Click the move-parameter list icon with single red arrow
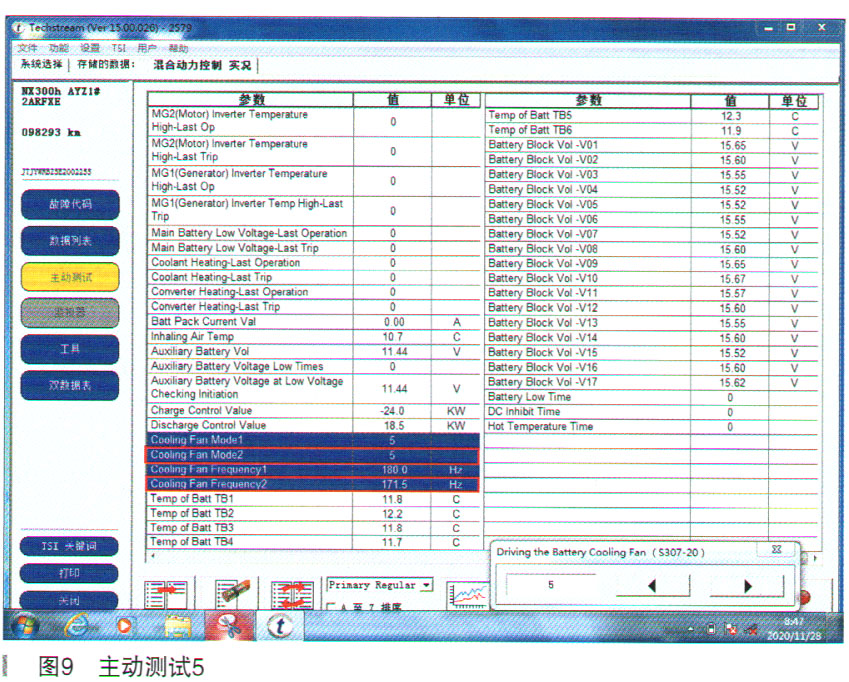This screenshot has width=849, height=682. tap(166, 594)
